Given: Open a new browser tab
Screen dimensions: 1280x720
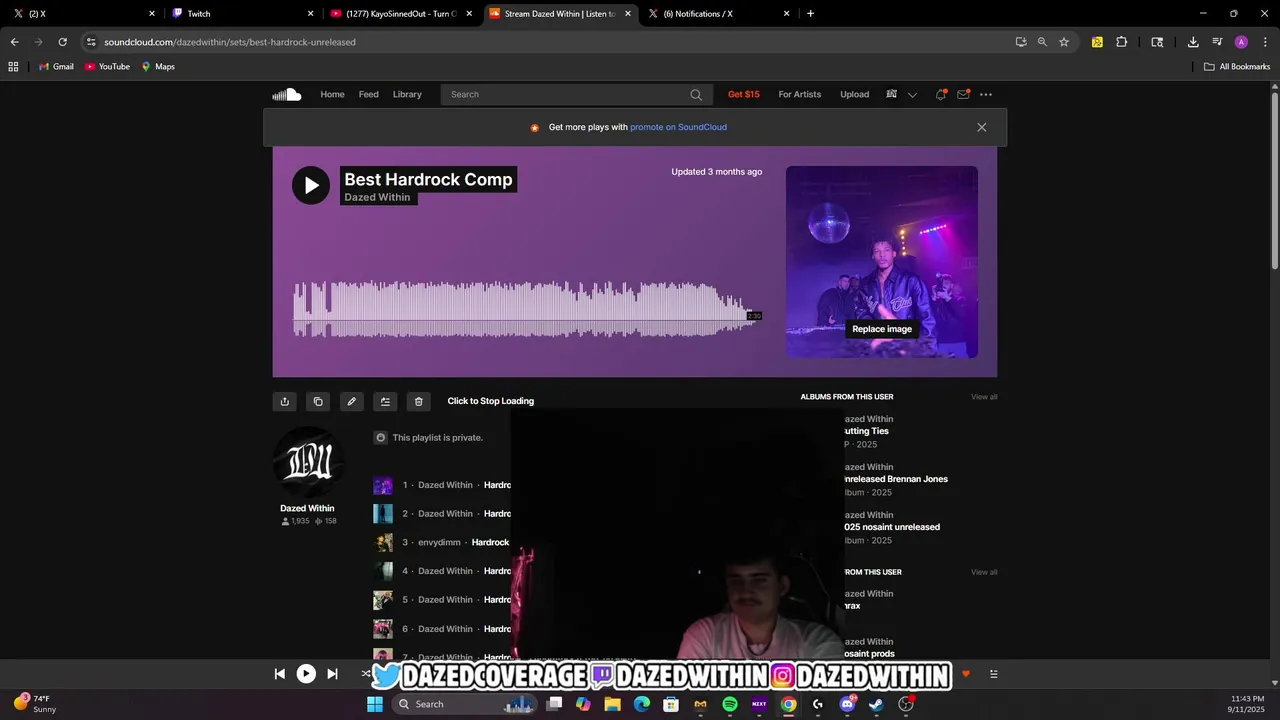Looking at the screenshot, I should 810,14.
